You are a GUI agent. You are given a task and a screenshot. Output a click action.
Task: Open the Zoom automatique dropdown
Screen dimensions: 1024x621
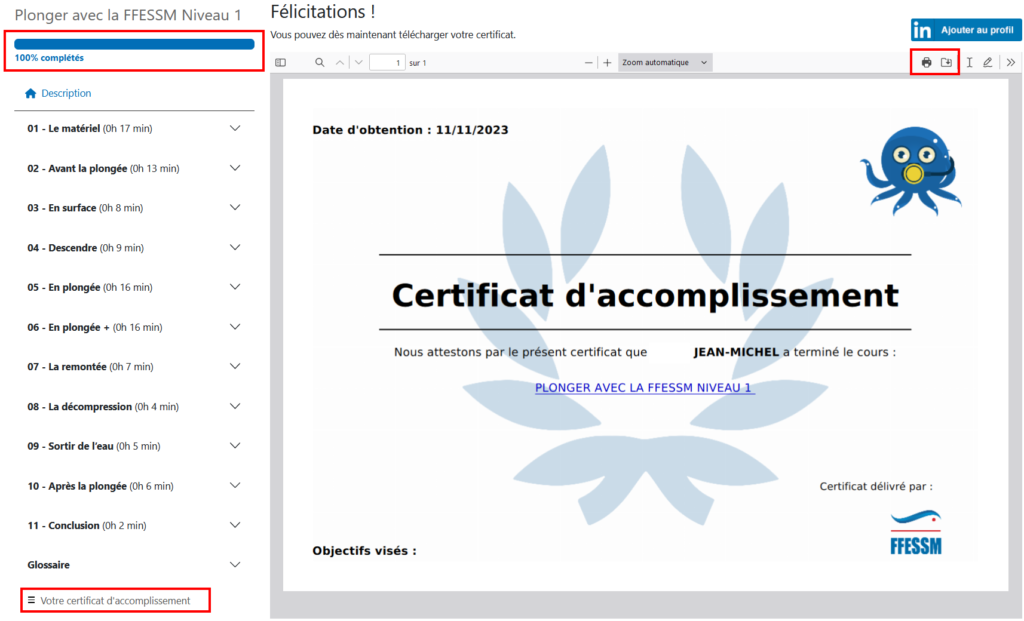pos(665,63)
